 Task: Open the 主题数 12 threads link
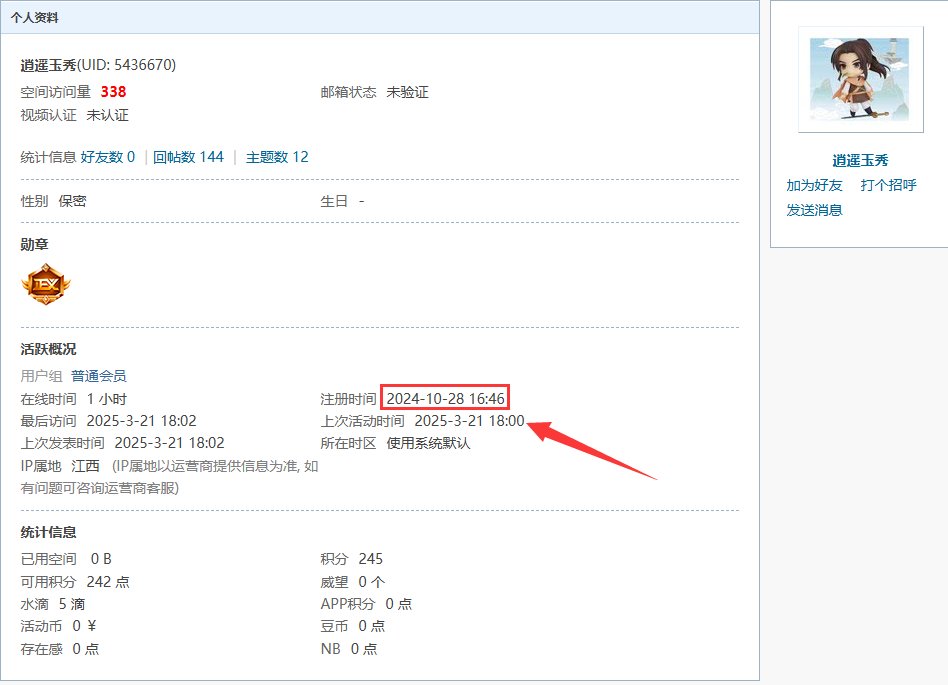[277, 157]
